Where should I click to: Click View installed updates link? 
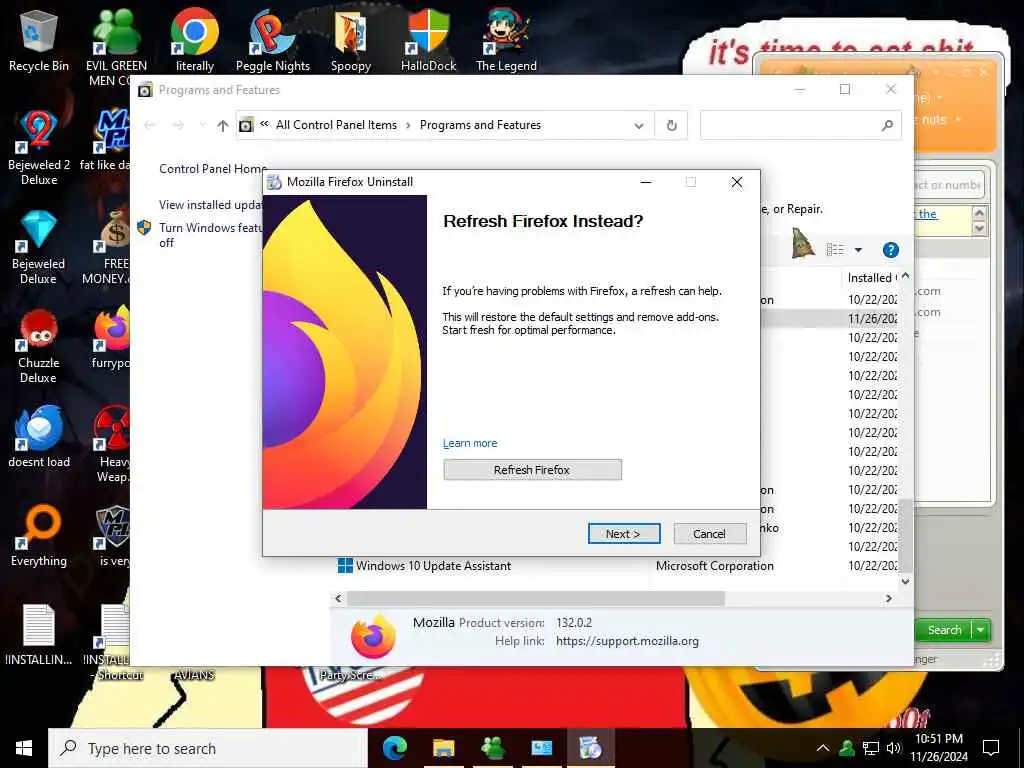210,204
